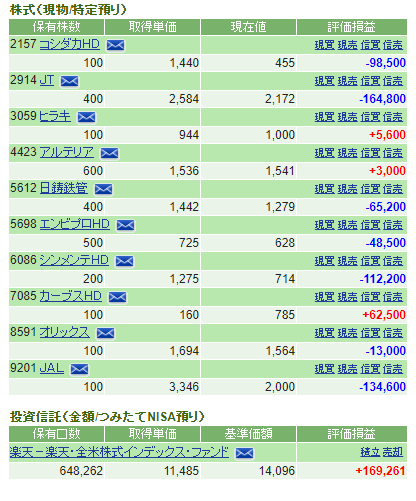Viewport: 416px width, 501px height.
Task: Select the +62,500 gain value for カーブスHD
Action: click(x=384, y=315)
